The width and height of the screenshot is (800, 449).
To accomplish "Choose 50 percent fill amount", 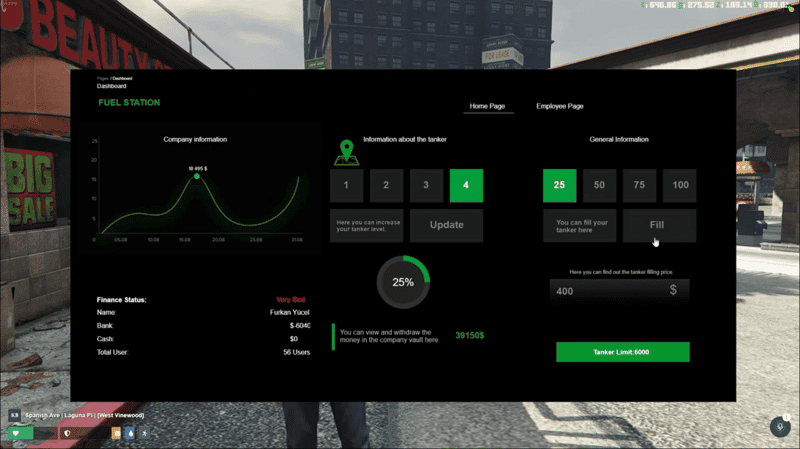I will [599, 185].
